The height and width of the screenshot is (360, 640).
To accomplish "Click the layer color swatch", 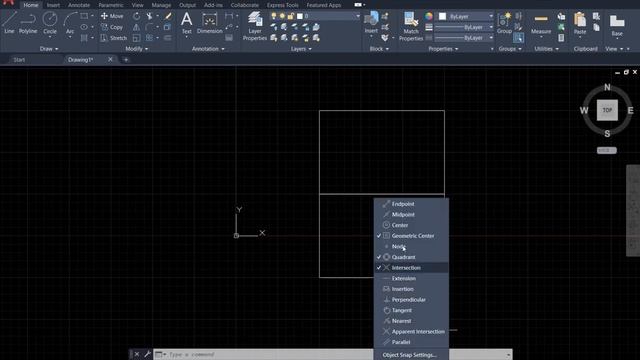I will pyautogui.click(x=300, y=16).
